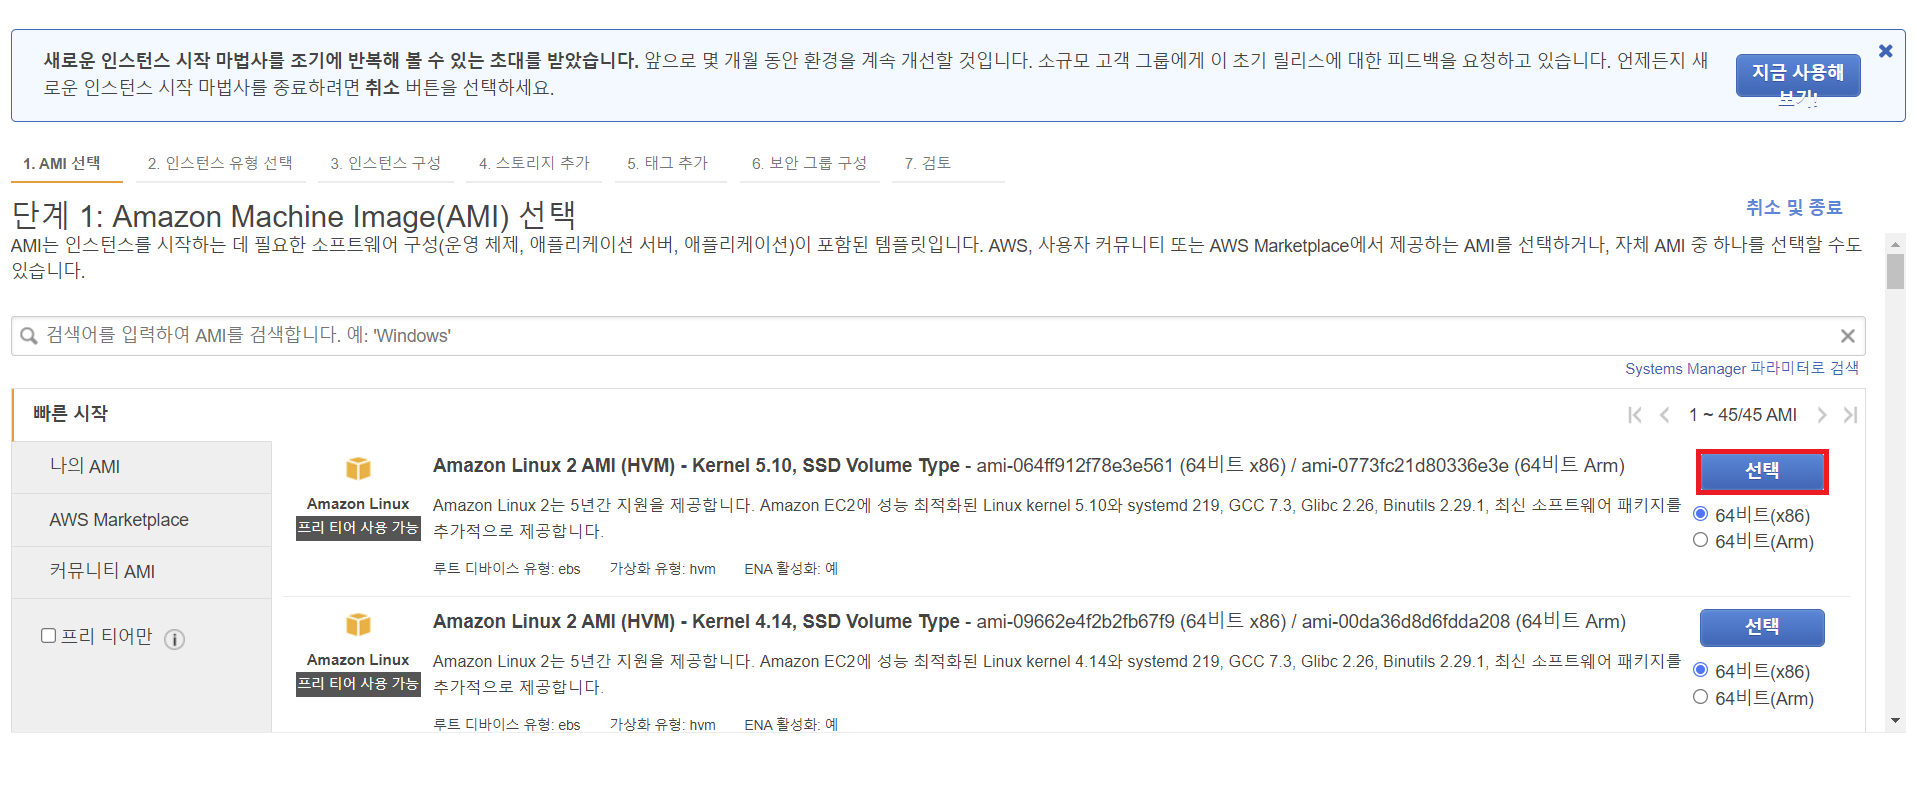Focus the AMI search input field

(938, 336)
